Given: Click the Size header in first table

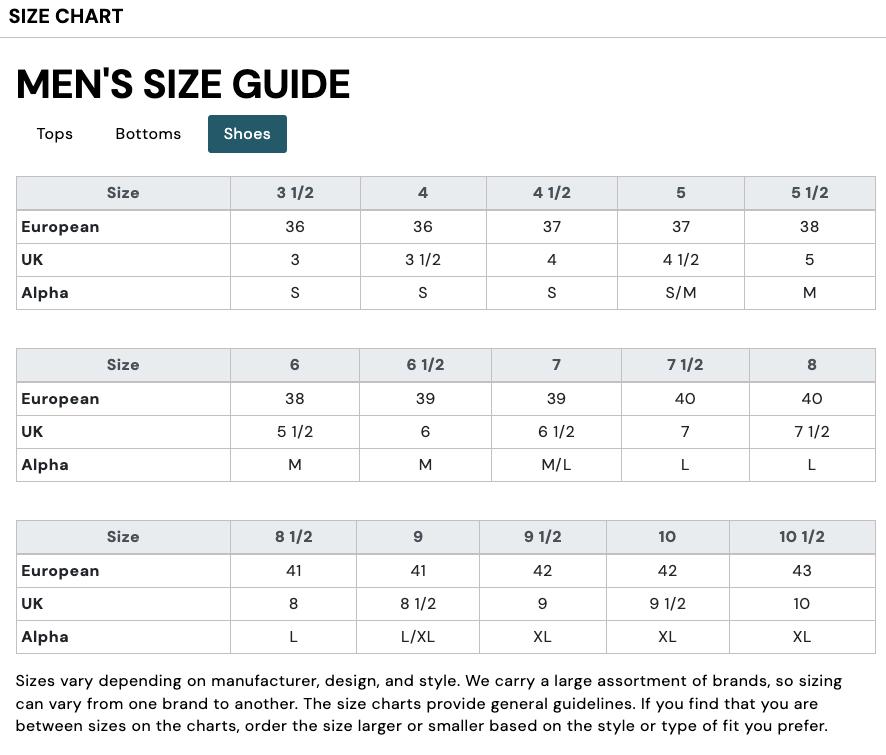Looking at the screenshot, I should [x=123, y=193].
